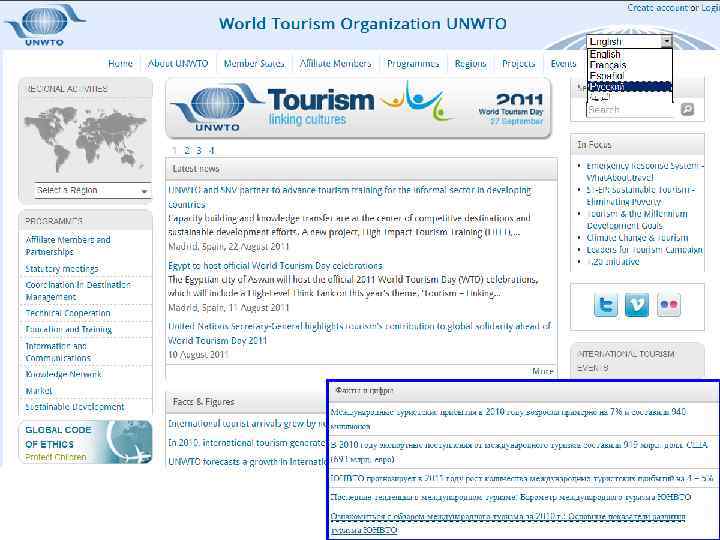
Task: Open International tourist arrivals grew fact link
Action: tap(247, 423)
